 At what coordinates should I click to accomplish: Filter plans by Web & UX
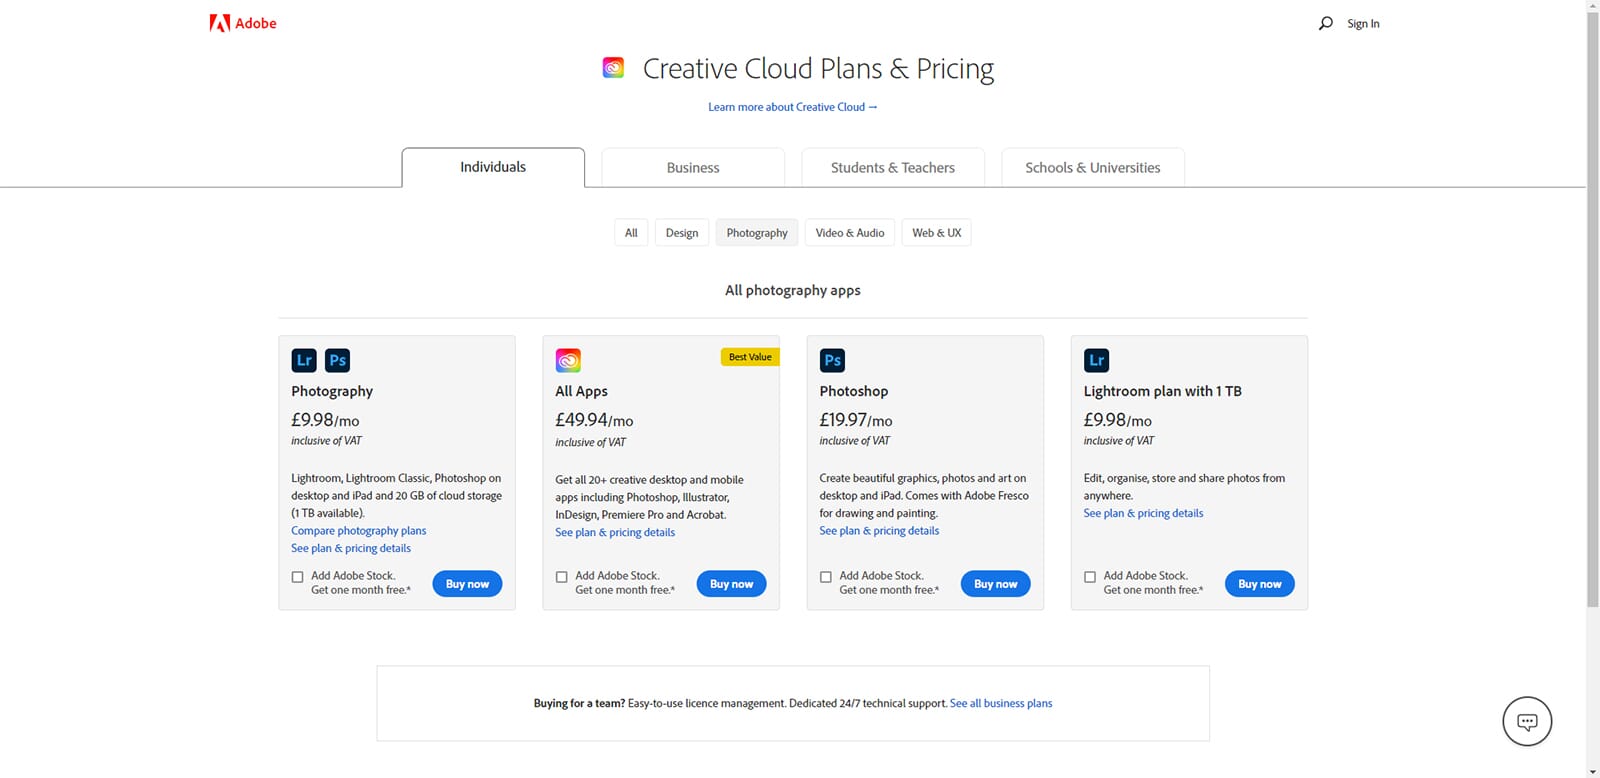click(937, 233)
